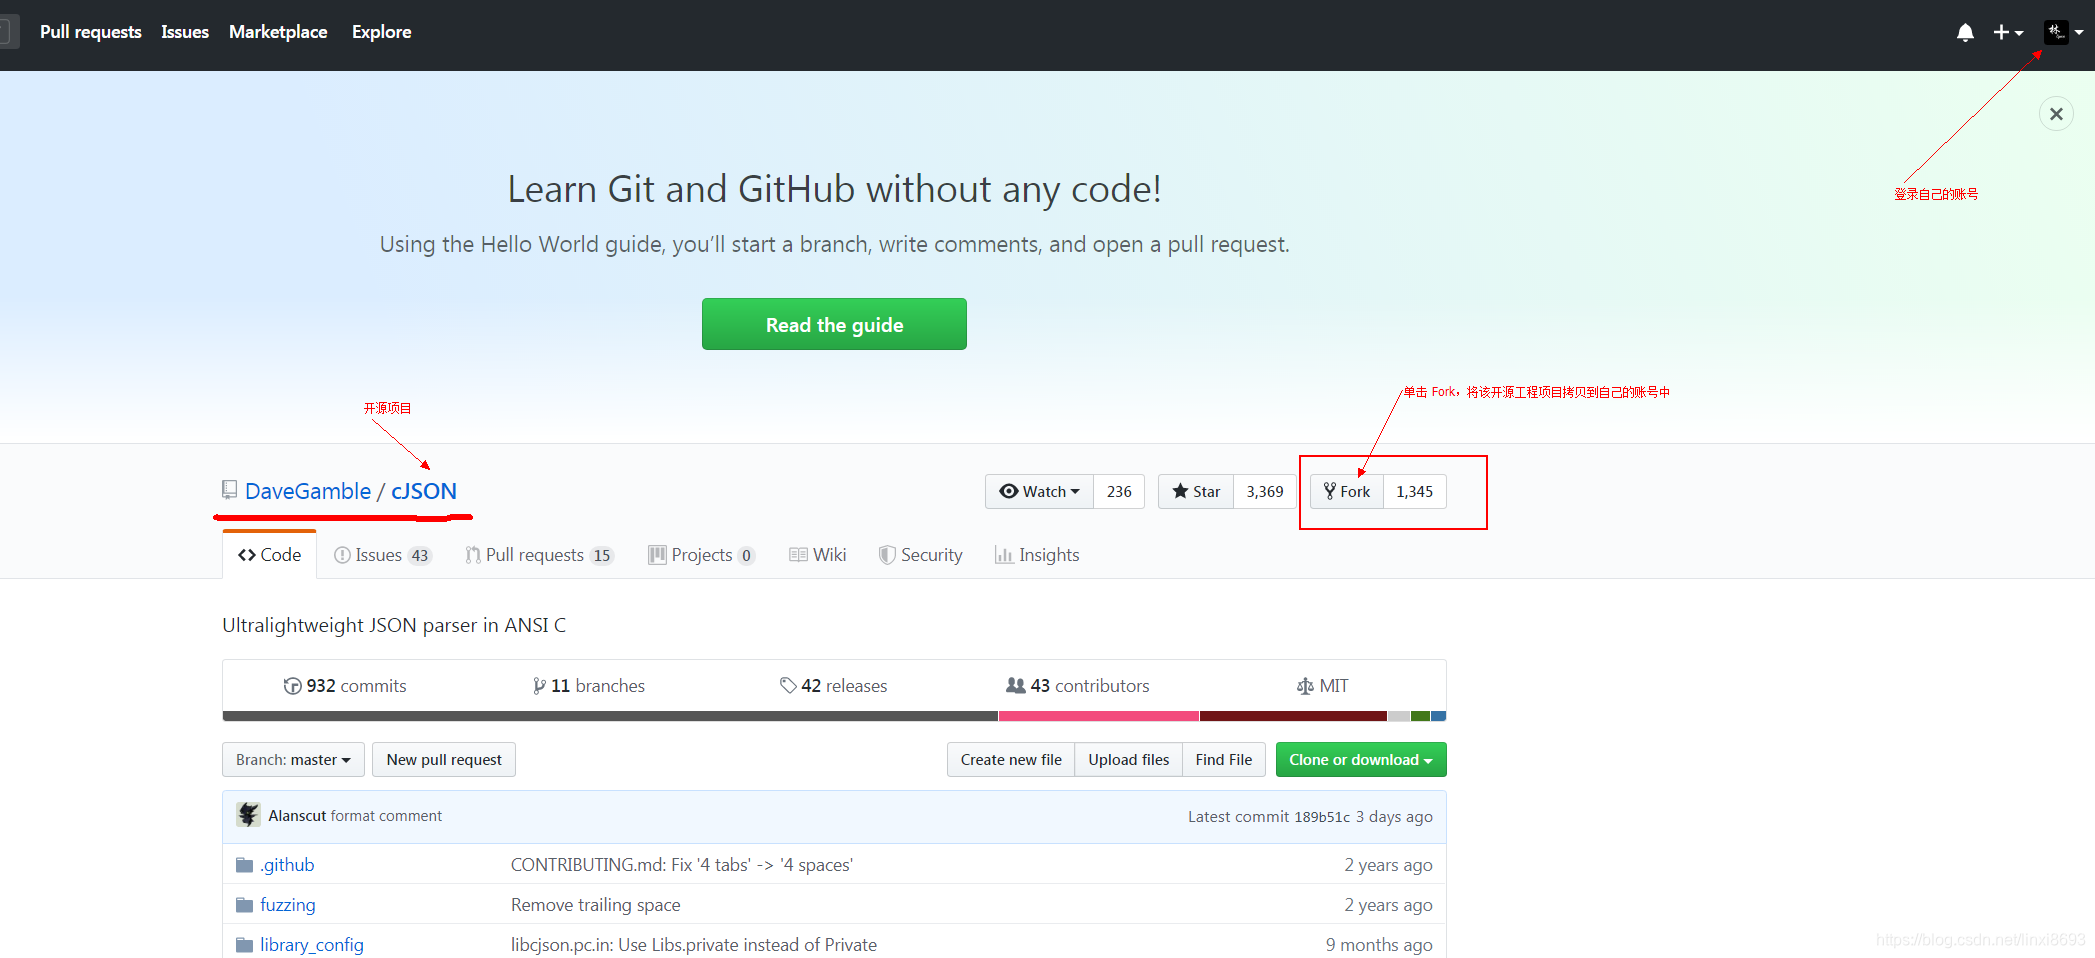Screen dimensions: 2095x958
Task: View the 932 commits history
Action: 345,685
